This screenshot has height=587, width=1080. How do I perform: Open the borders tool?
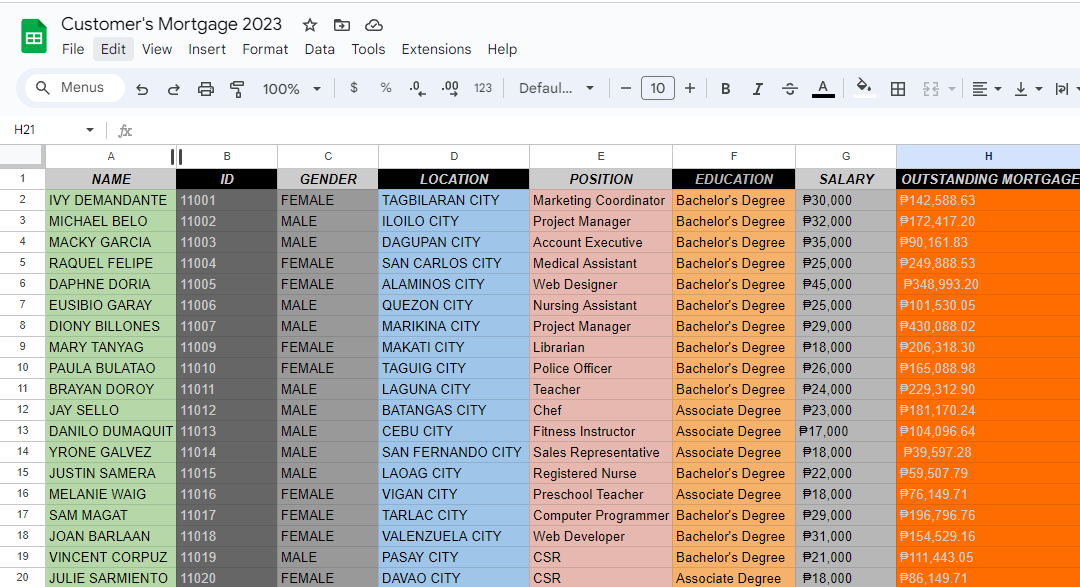point(897,89)
